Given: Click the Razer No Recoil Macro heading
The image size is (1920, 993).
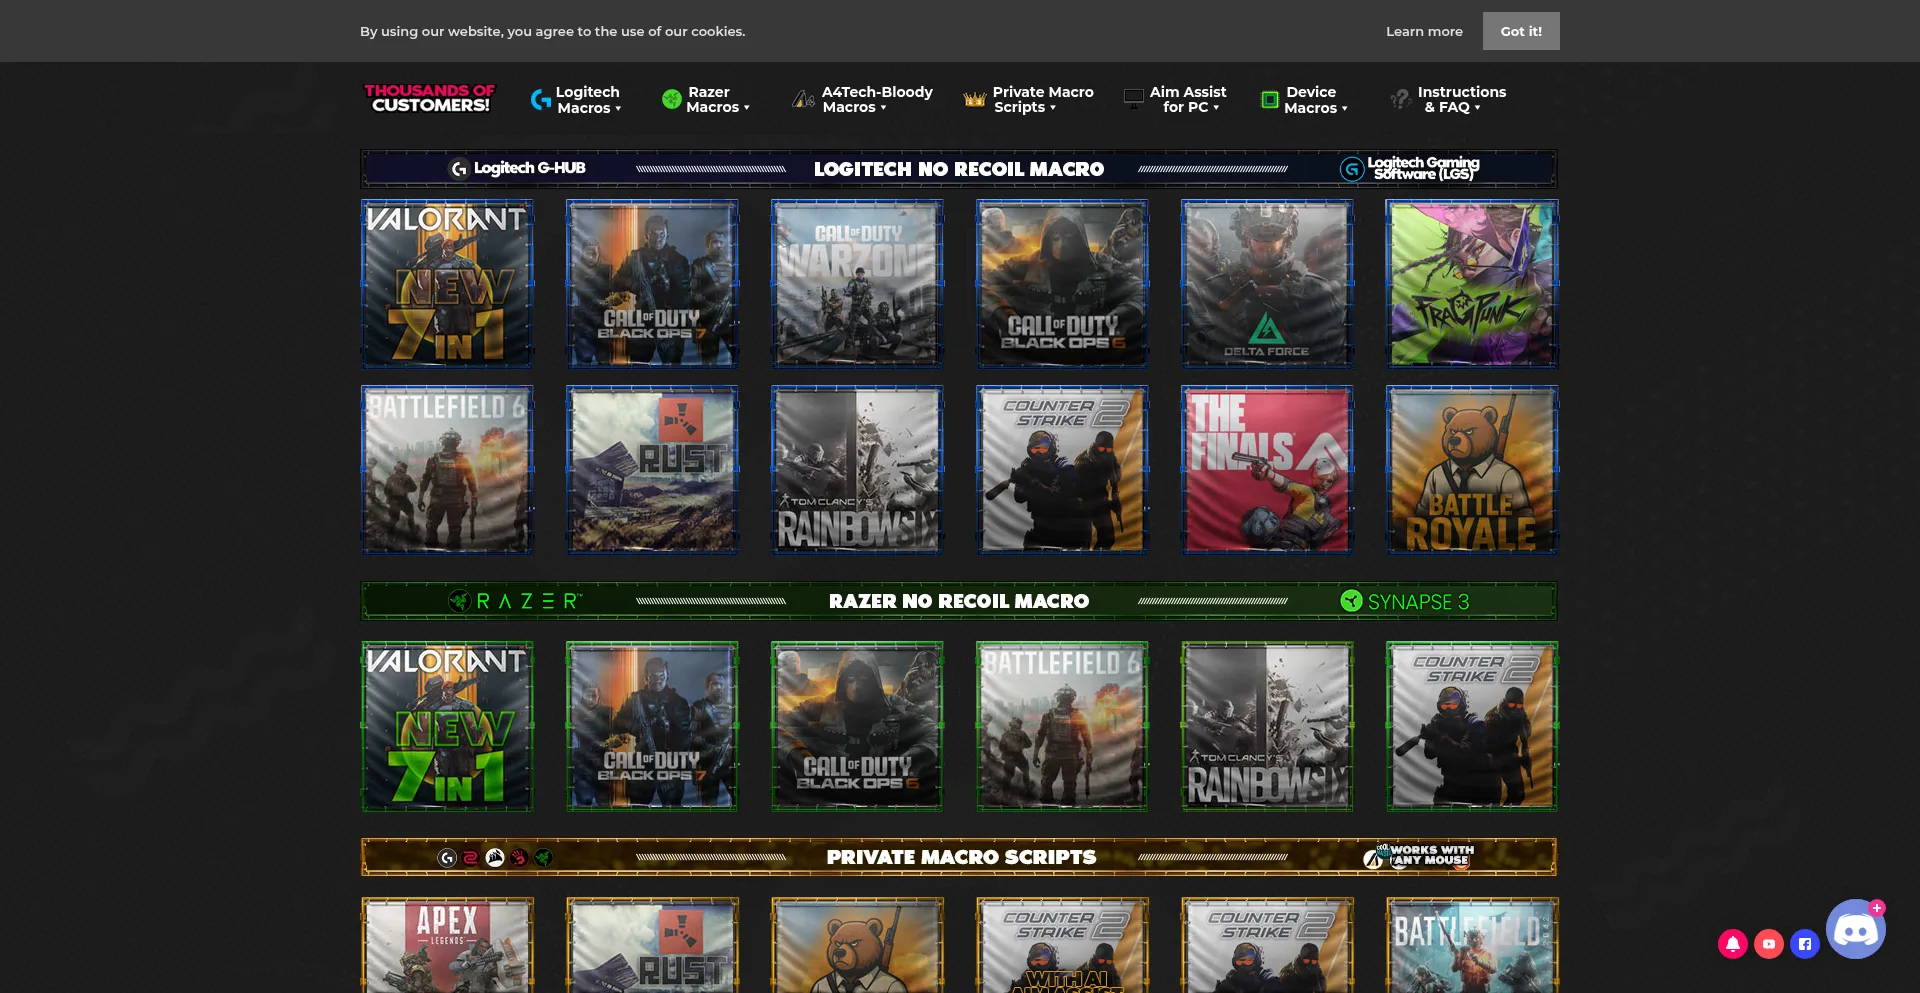Looking at the screenshot, I should 959,601.
